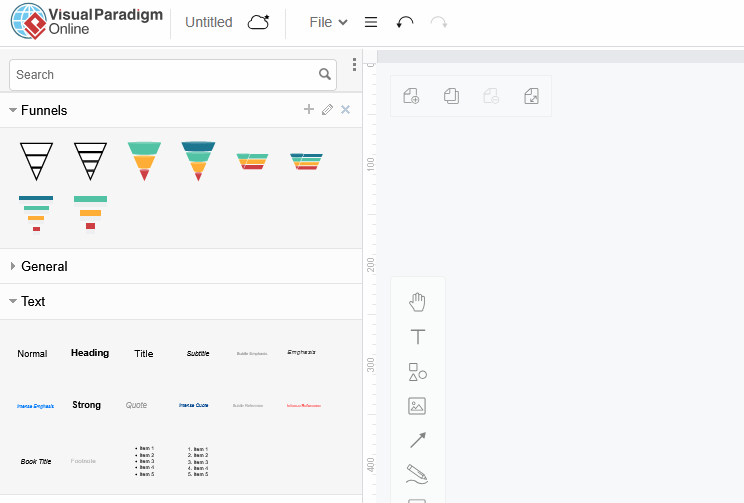The width and height of the screenshot is (744, 503).
Task: Click the Untitled diagram name
Action: click(x=209, y=22)
